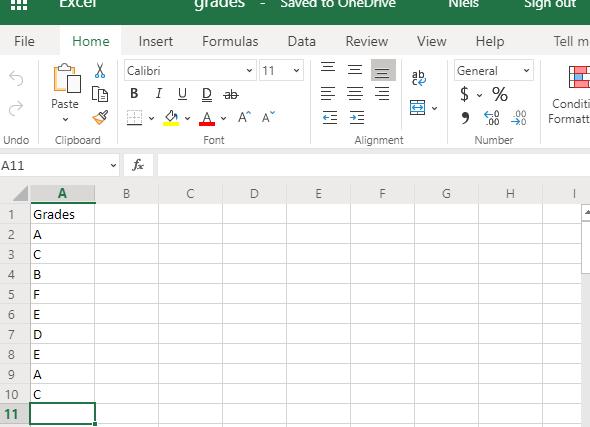Click the Grow Font size icon
The image size is (590, 427).
(244, 117)
